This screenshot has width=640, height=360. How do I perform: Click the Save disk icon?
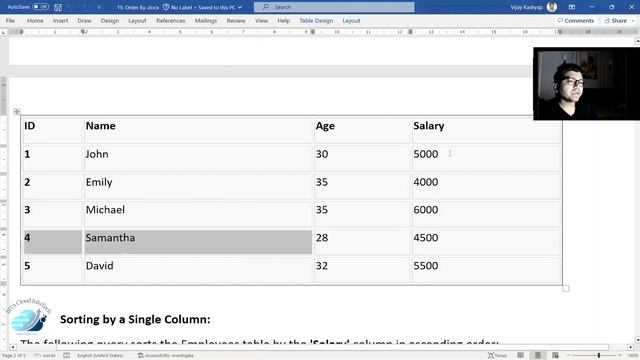(58, 7)
